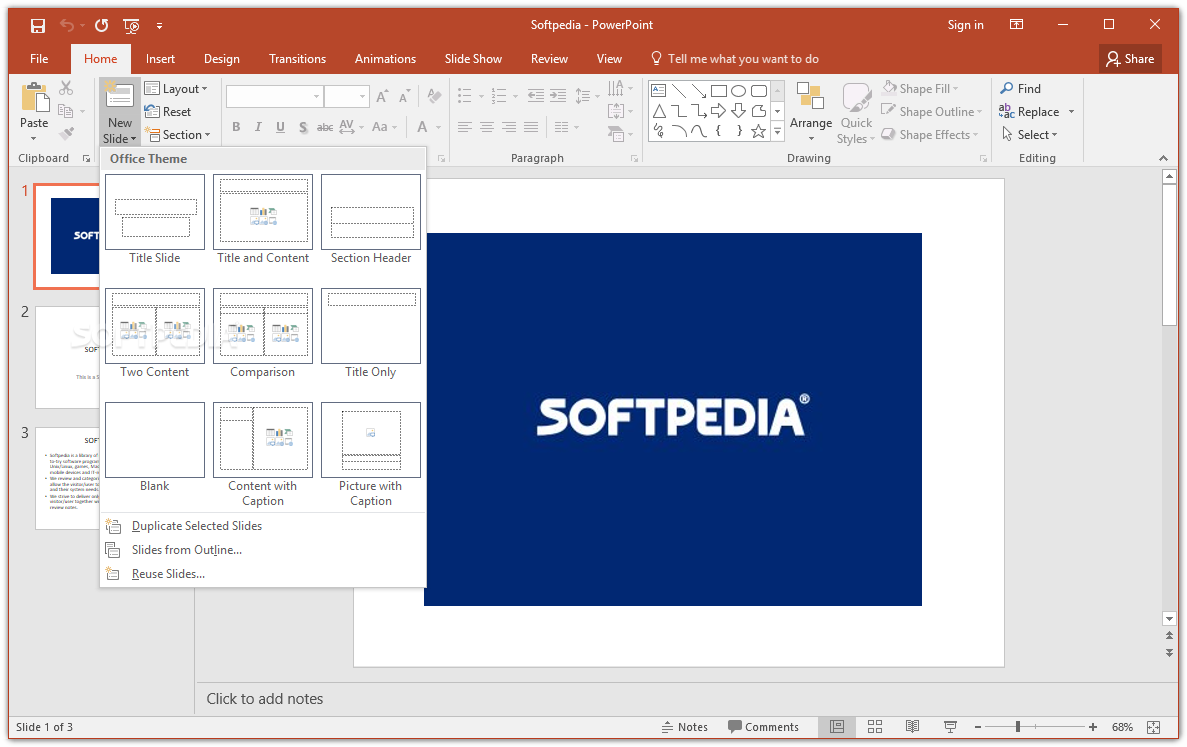Click the Cut scissors icon
Screen dimensions: 1187x747
point(66,89)
